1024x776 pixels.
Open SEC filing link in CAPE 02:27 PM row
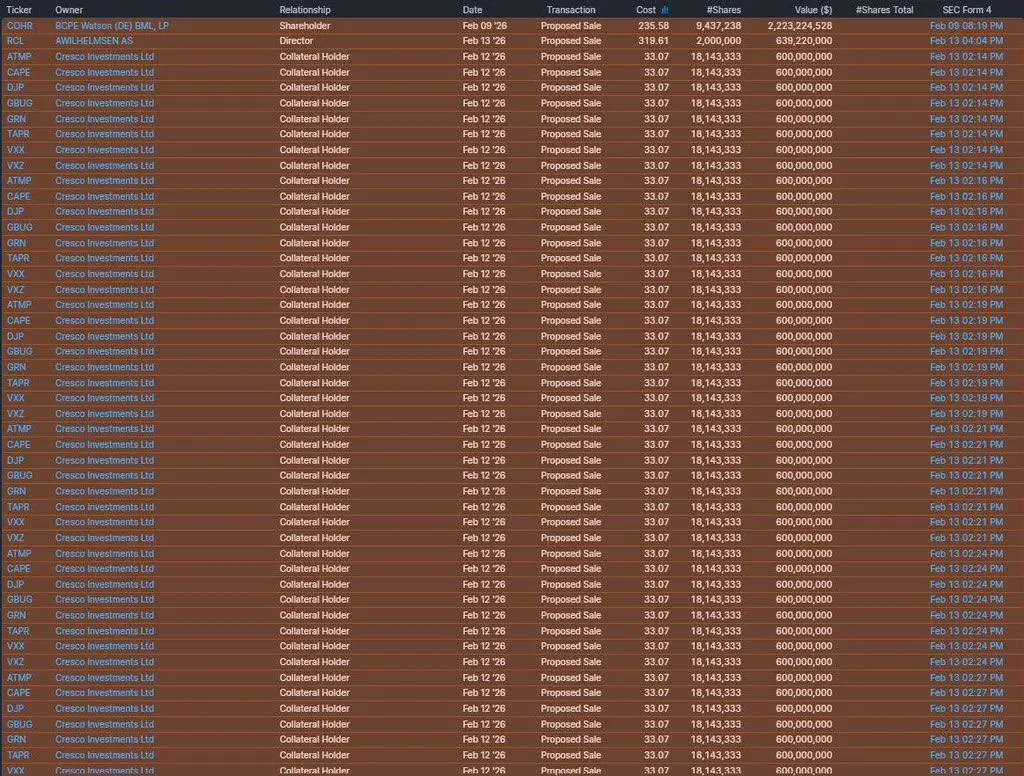966,693
